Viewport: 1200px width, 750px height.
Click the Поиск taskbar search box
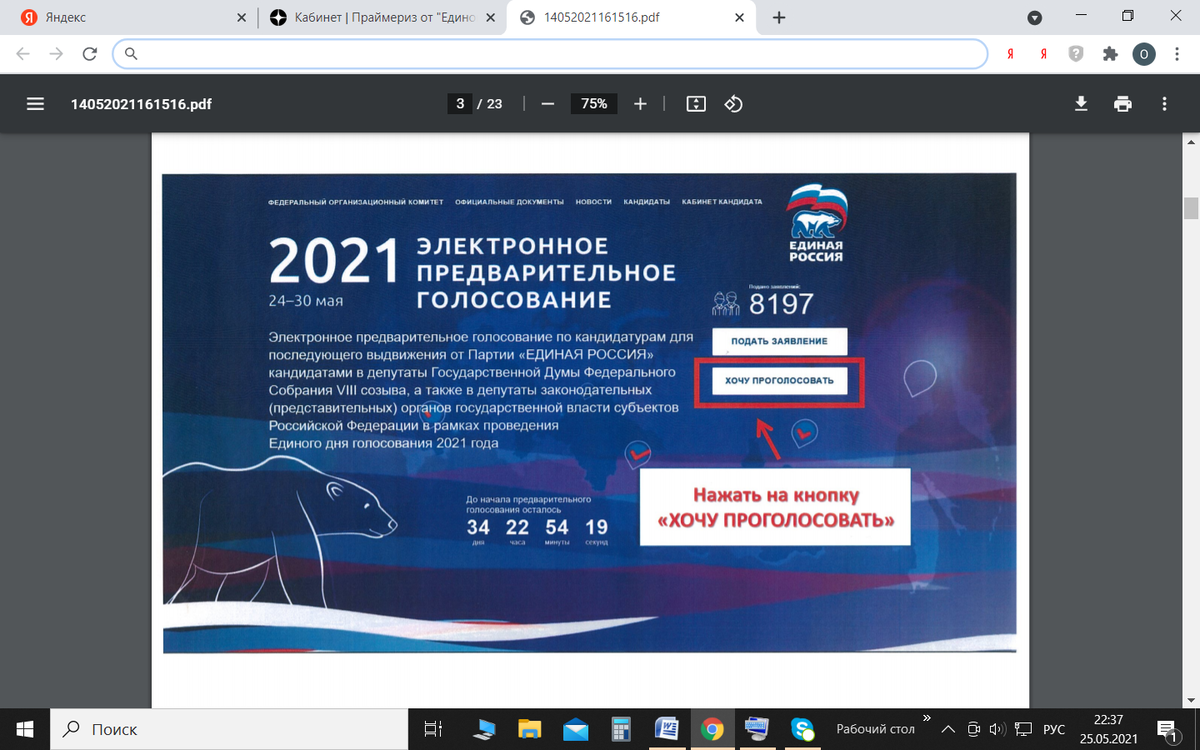(x=228, y=728)
